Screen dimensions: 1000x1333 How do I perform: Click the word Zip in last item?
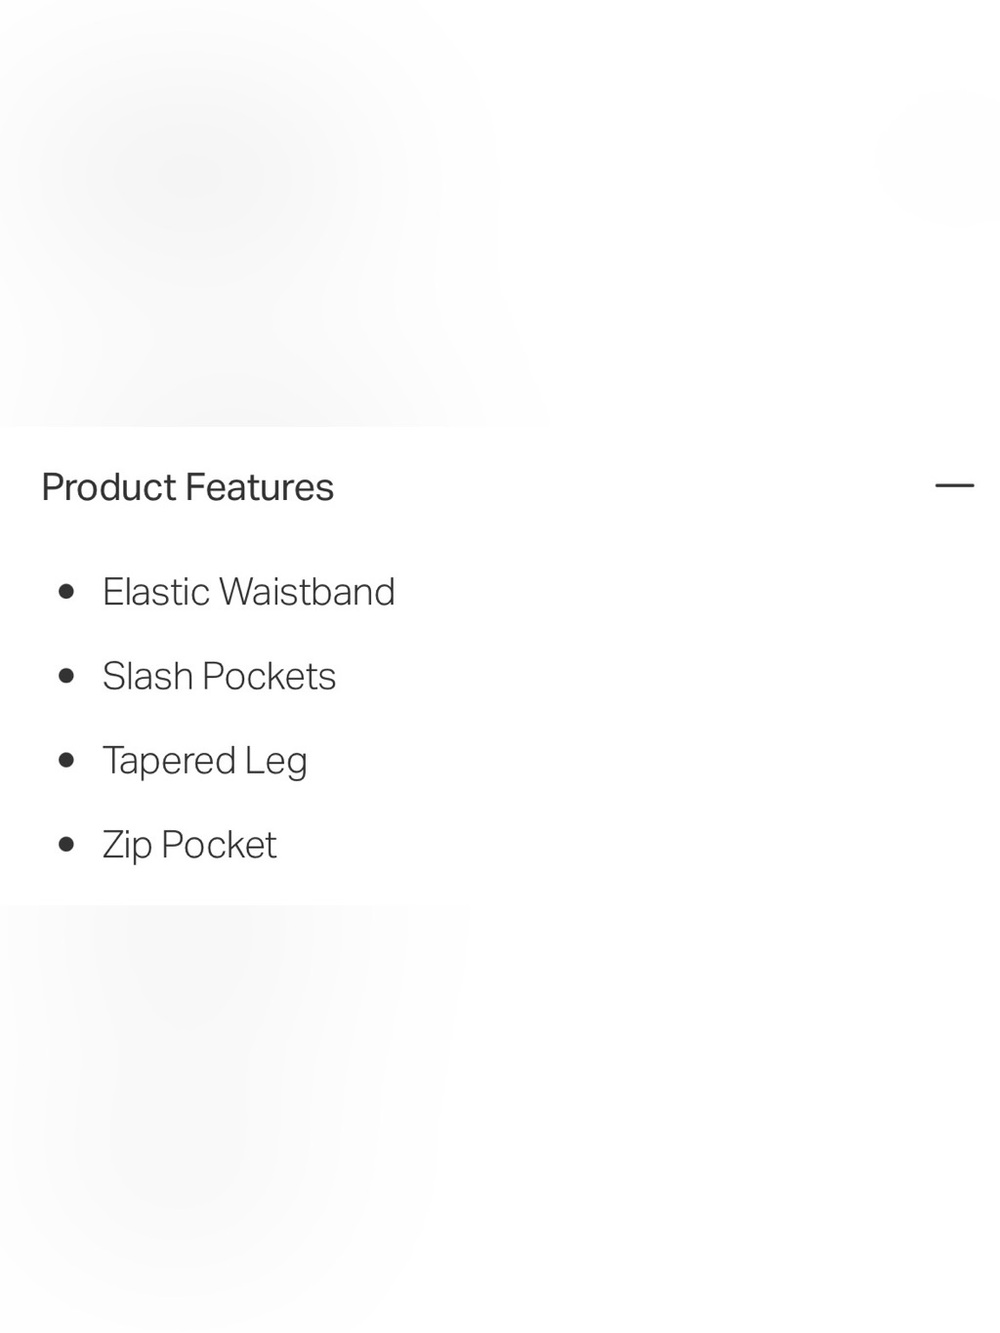coord(127,847)
